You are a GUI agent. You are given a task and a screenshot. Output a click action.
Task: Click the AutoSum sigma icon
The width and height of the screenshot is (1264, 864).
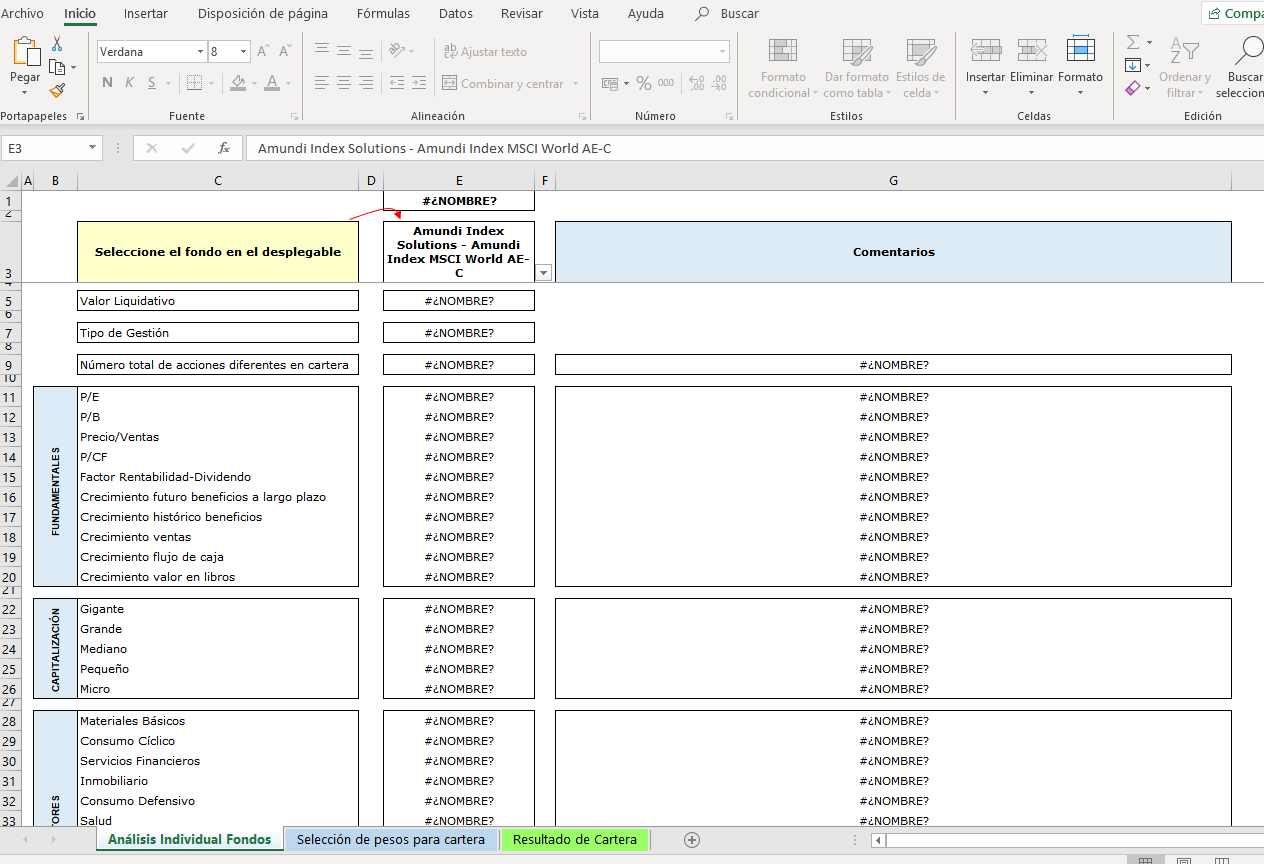coord(1133,42)
